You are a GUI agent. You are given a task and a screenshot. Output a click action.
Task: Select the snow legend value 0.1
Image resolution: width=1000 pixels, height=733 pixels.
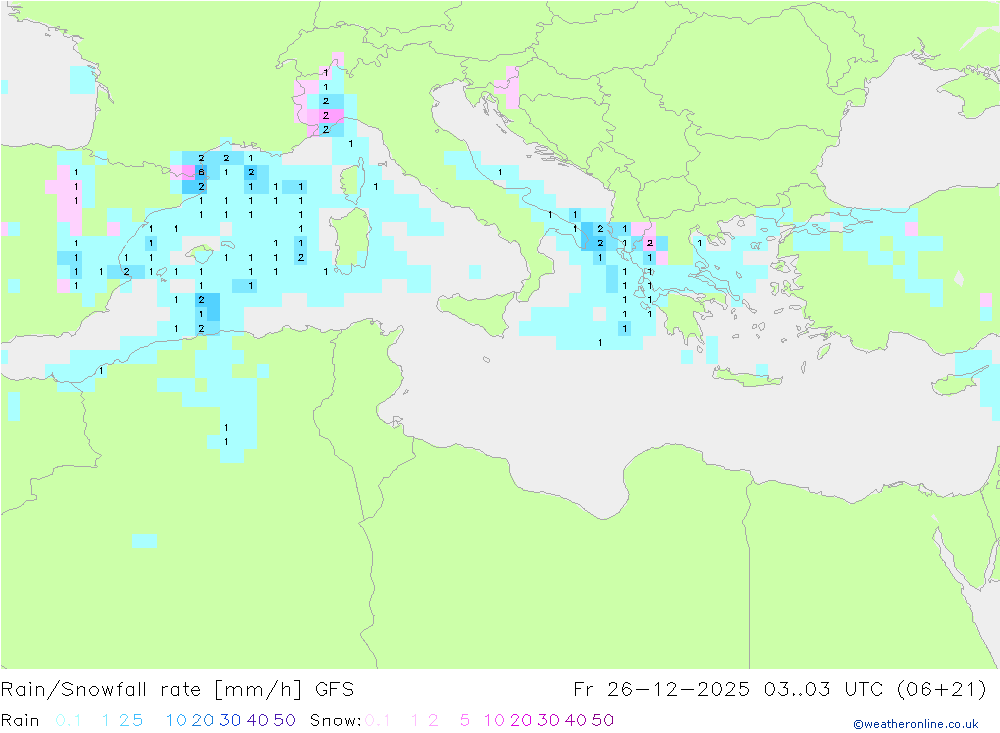coord(378,720)
